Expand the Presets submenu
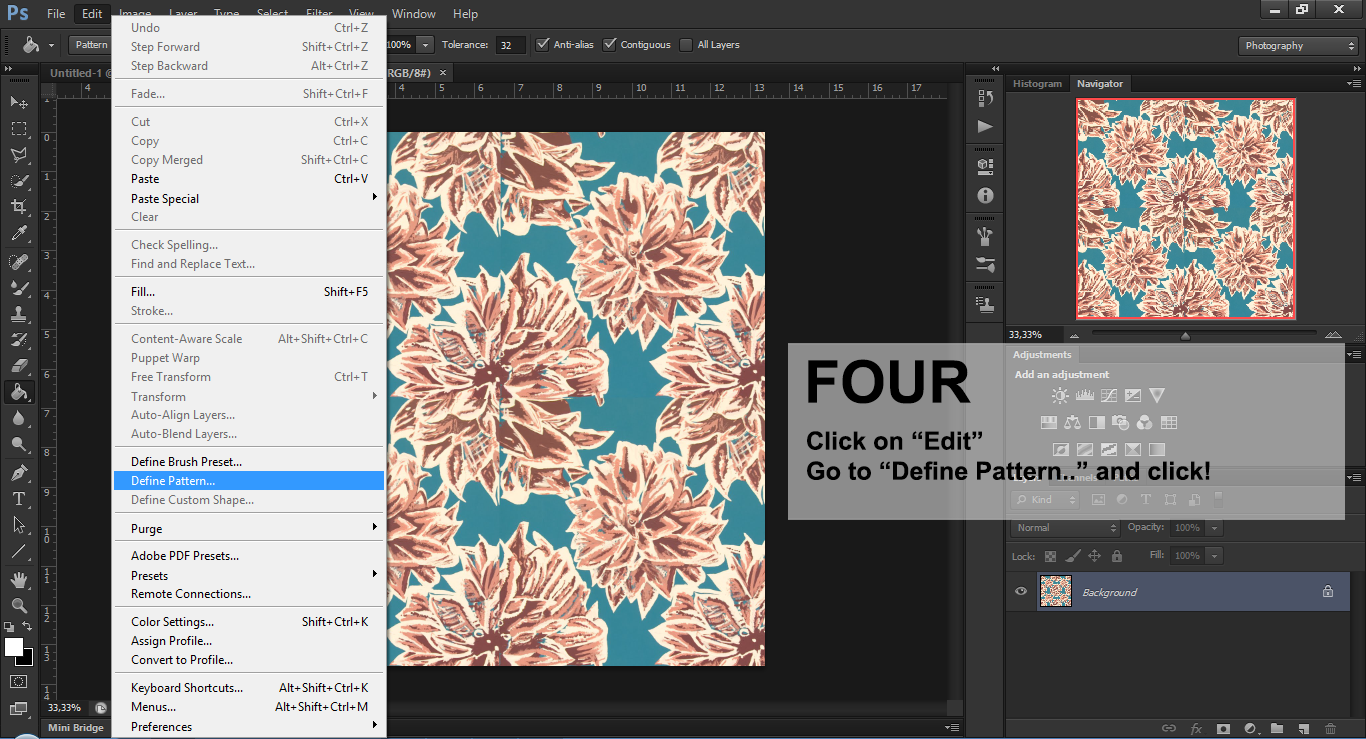This screenshot has height=739, width=1366. tap(249, 575)
